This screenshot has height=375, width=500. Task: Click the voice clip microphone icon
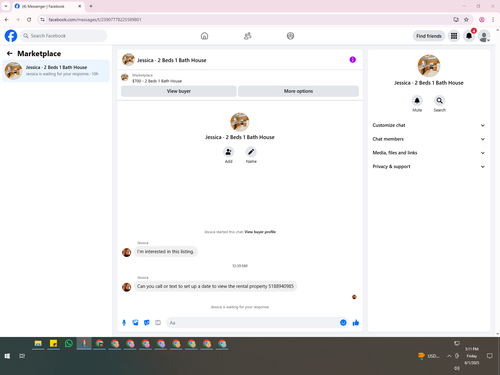click(124, 323)
